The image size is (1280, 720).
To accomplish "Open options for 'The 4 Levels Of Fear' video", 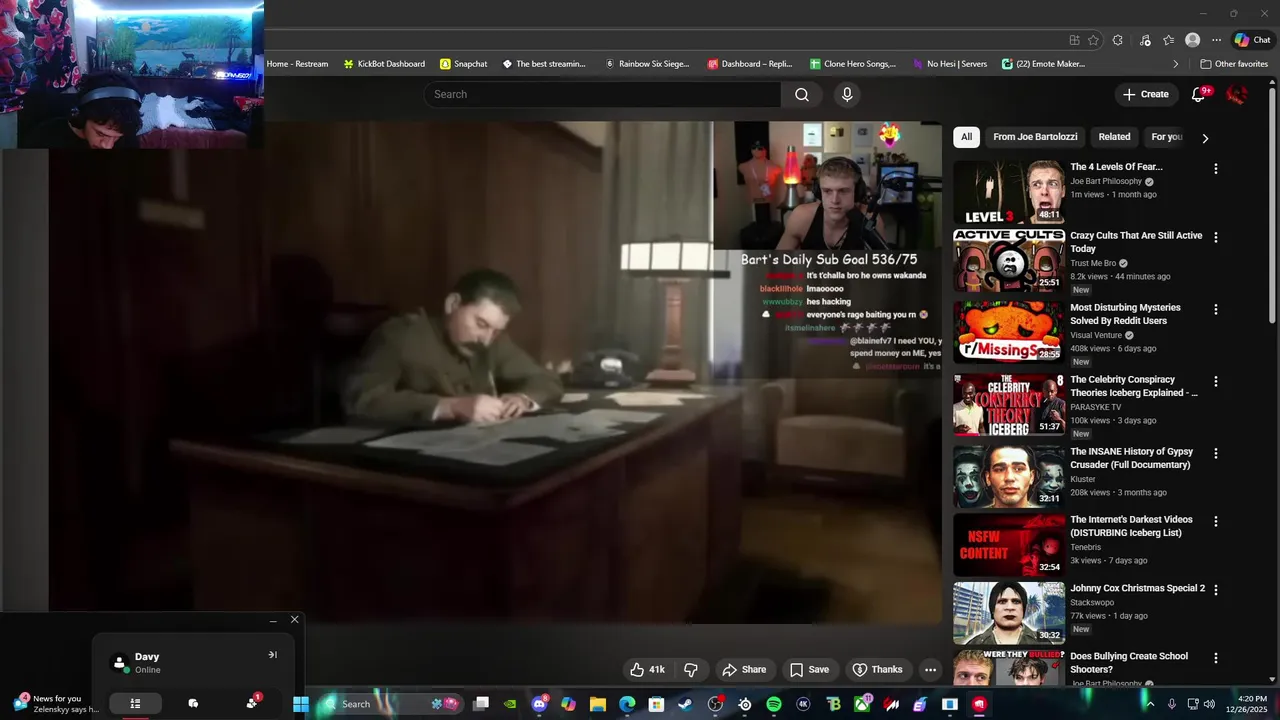I will (1216, 169).
